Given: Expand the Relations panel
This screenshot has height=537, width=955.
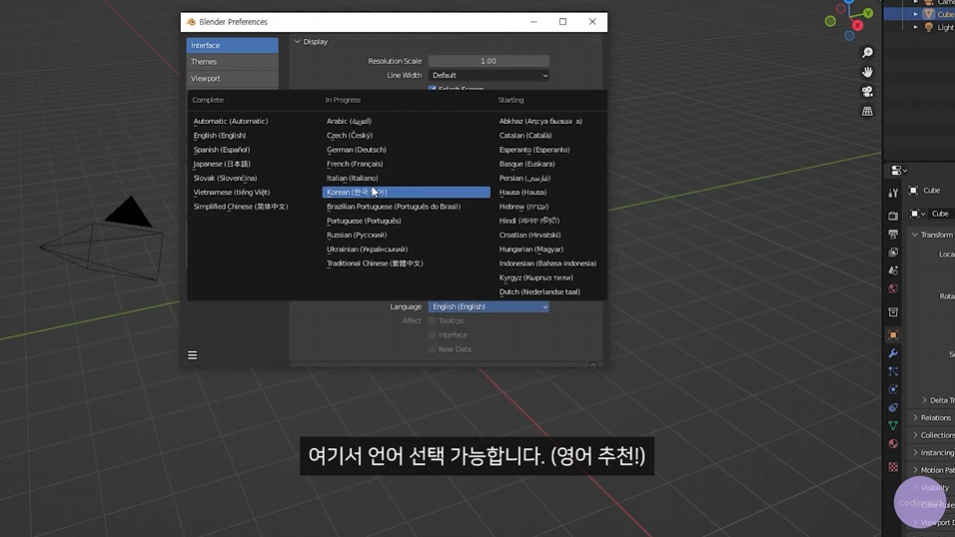Looking at the screenshot, I should 915,418.
